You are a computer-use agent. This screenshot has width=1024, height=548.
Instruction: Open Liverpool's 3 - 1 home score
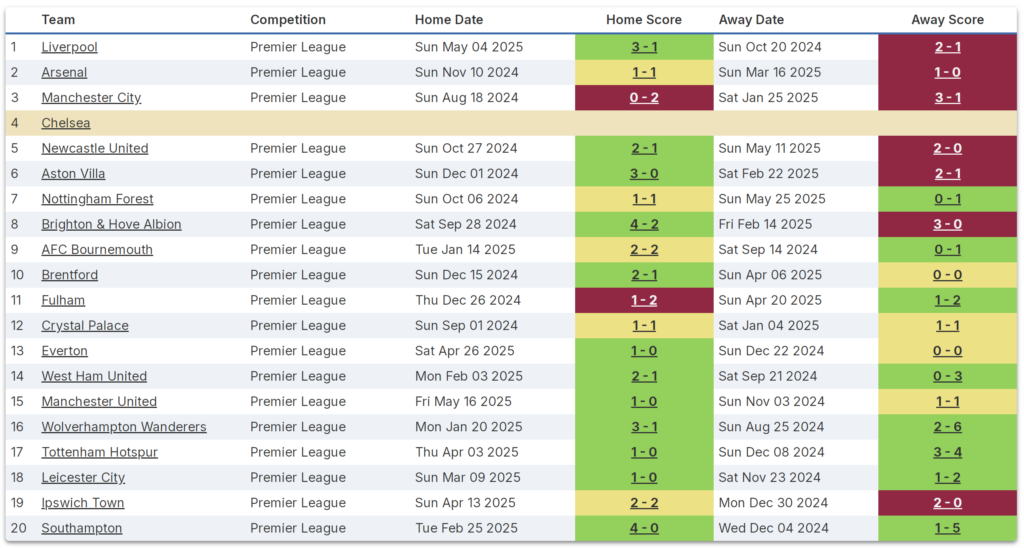[644, 47]
